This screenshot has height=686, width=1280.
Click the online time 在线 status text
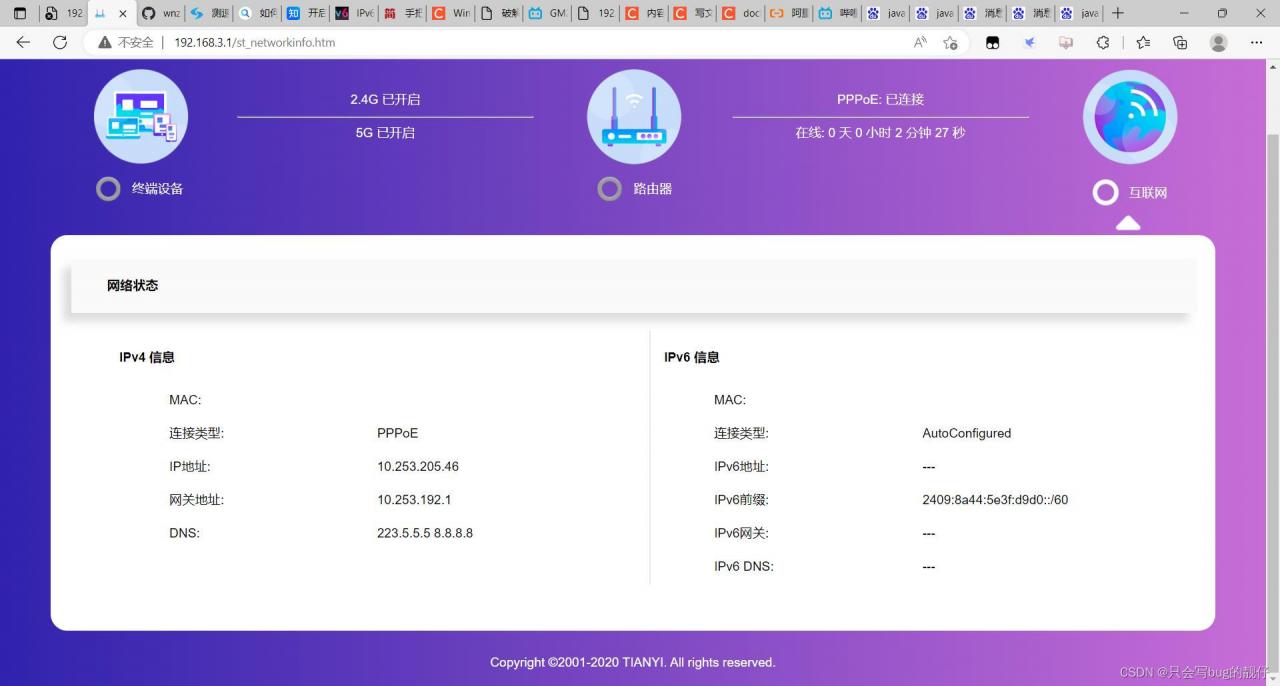[880, 132]
